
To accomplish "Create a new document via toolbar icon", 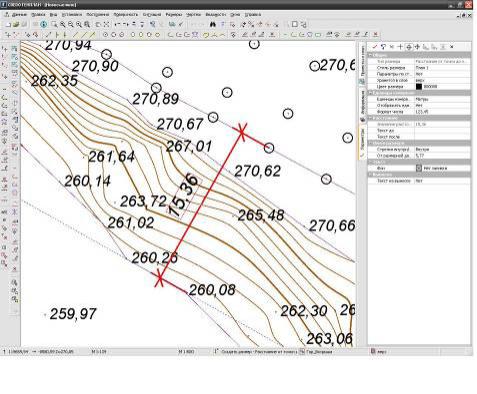I will pyautogui.click(x=8, y=24).
